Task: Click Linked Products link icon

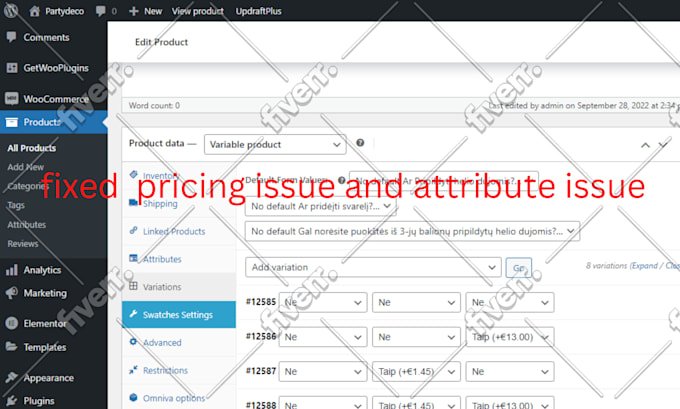Action: [134, 230]
